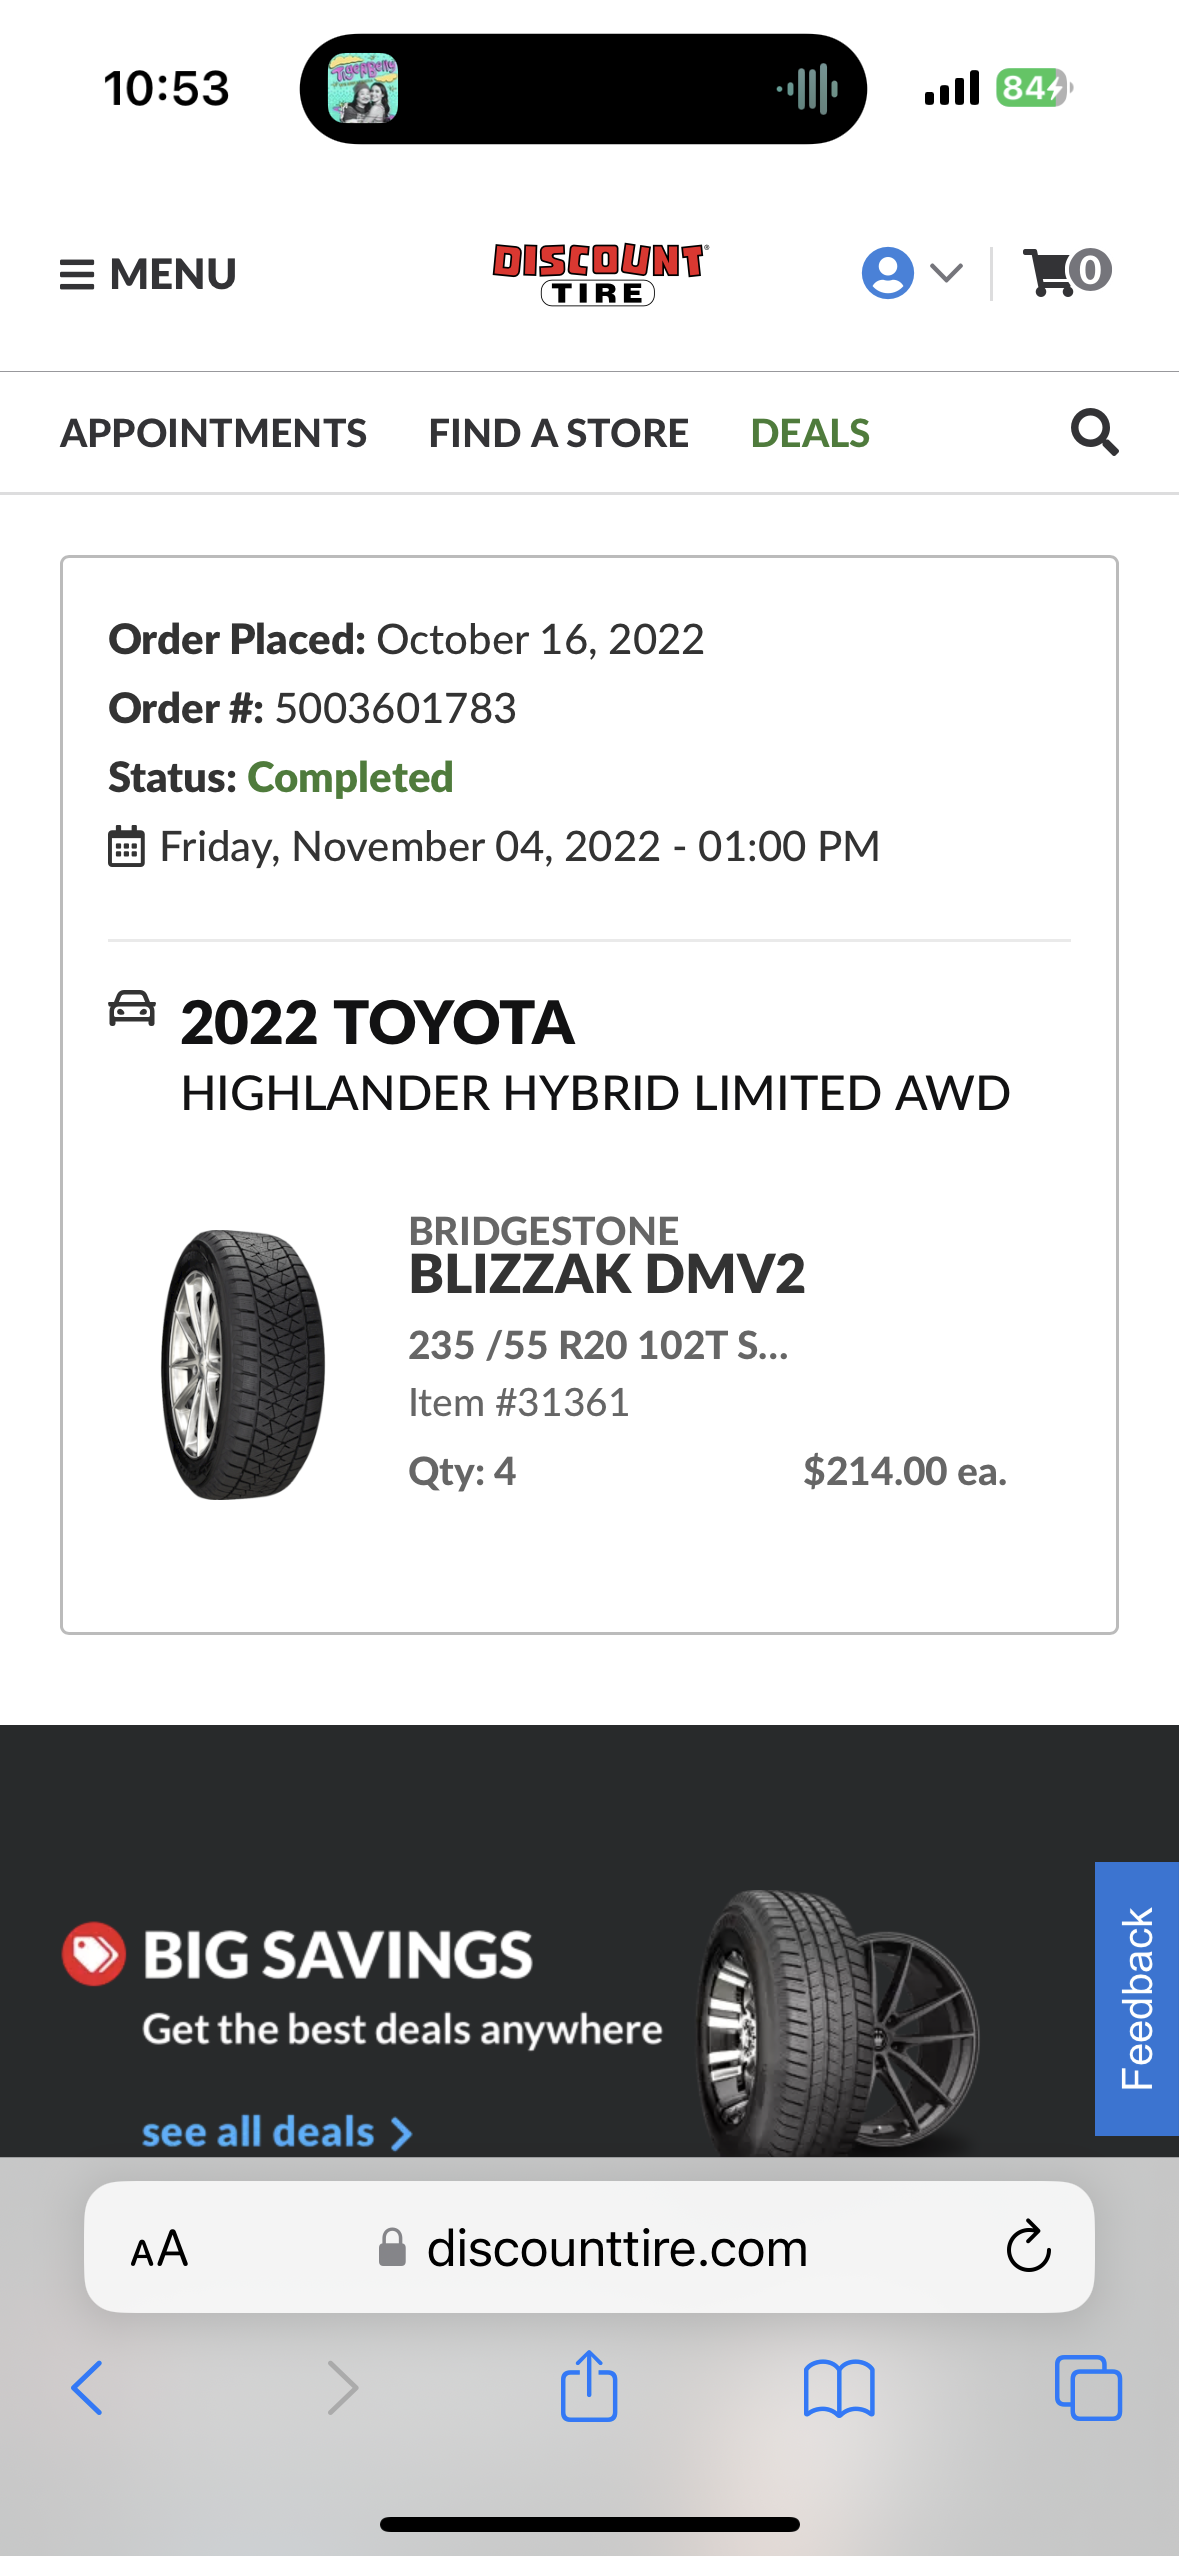The height and width of the screenshot is (2556, 1179).
Task: Open the Blizzak DMV2 product name
Action: click(x=606, y=1274)
